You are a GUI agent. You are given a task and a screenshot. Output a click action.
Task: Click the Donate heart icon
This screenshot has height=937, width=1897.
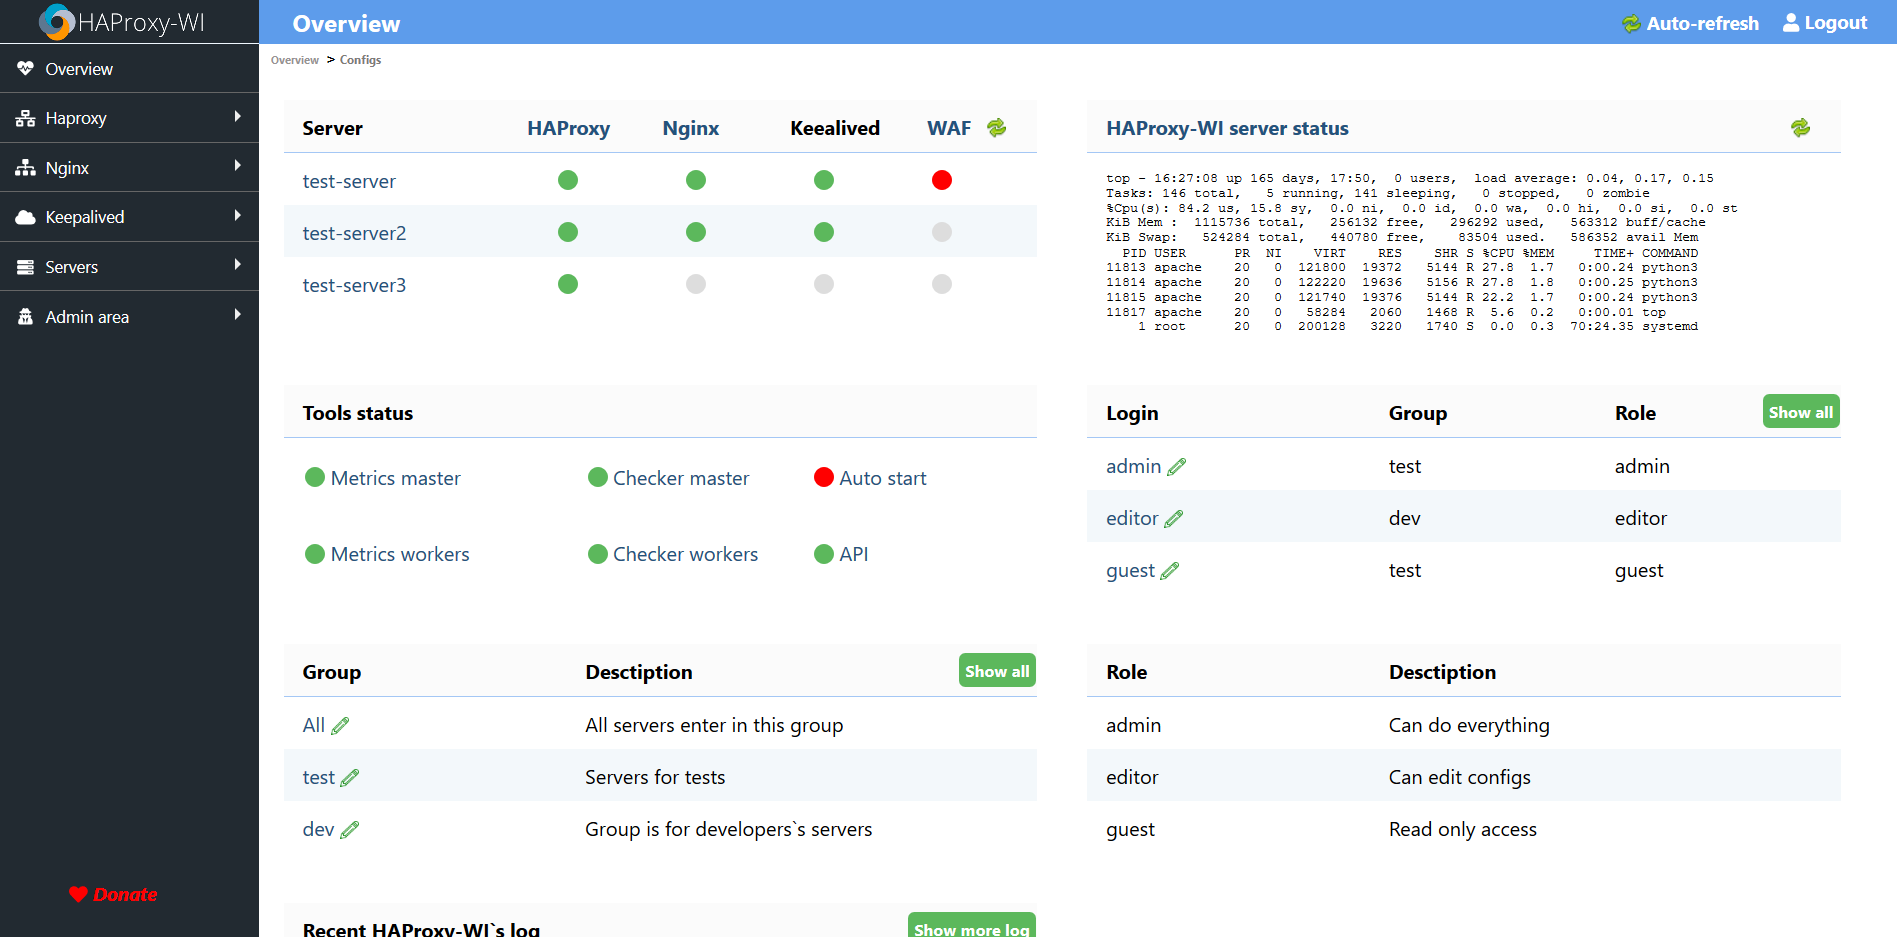coord(80,894)
